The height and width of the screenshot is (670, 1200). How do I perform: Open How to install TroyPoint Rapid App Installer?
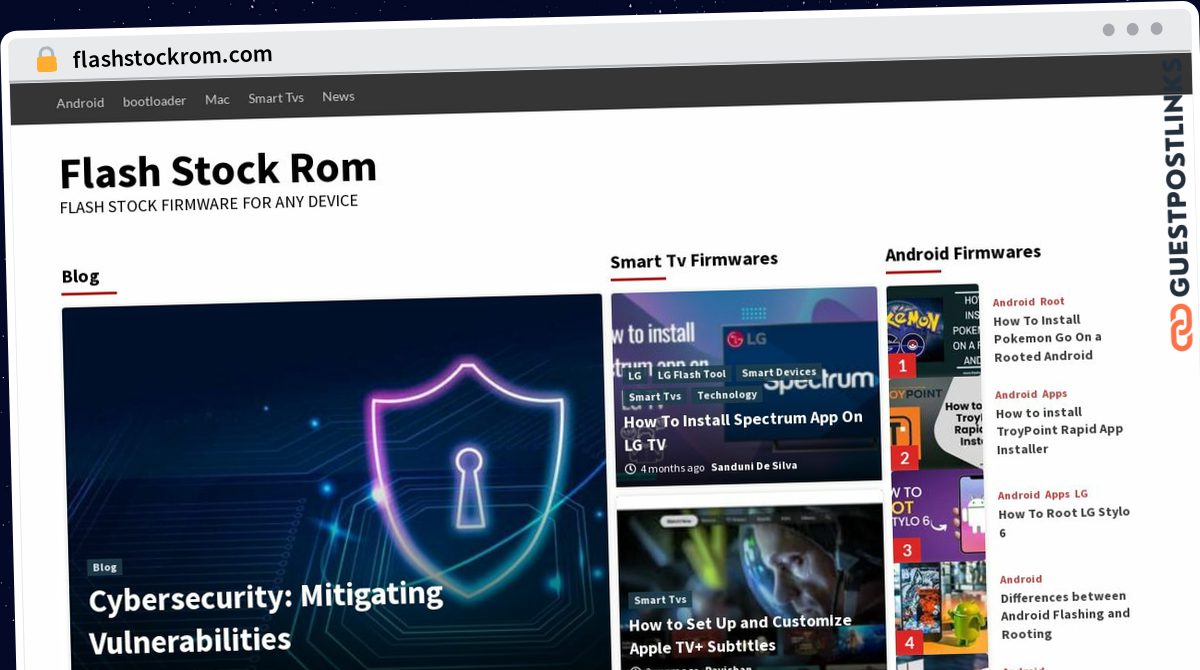point(1059,430)
